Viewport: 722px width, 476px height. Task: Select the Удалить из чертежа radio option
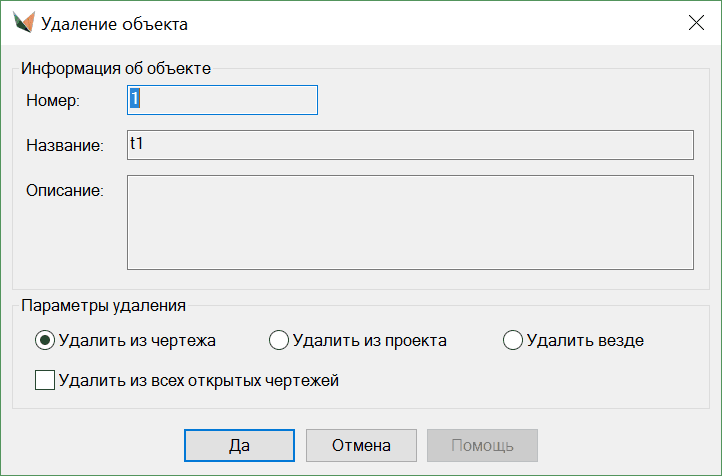click(x=45, y=340)
